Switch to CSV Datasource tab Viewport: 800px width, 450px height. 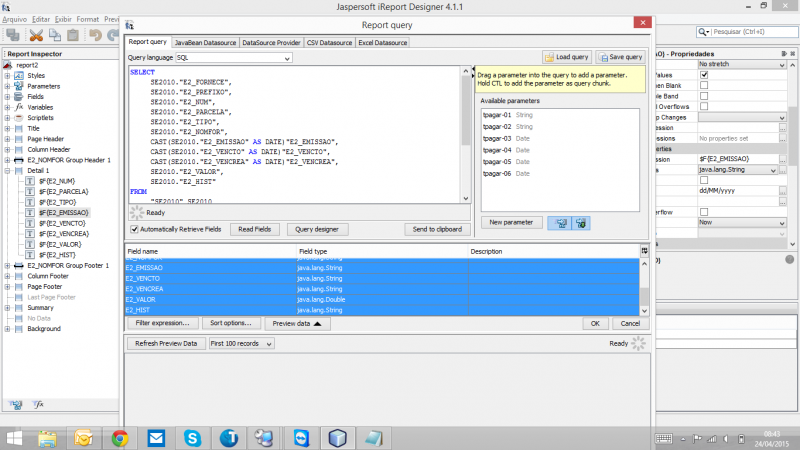(329, 43)
